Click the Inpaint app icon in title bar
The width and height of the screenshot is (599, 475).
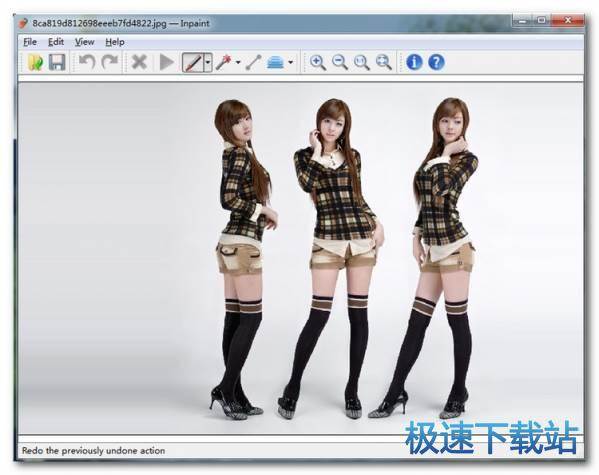(x=23, y=23)
